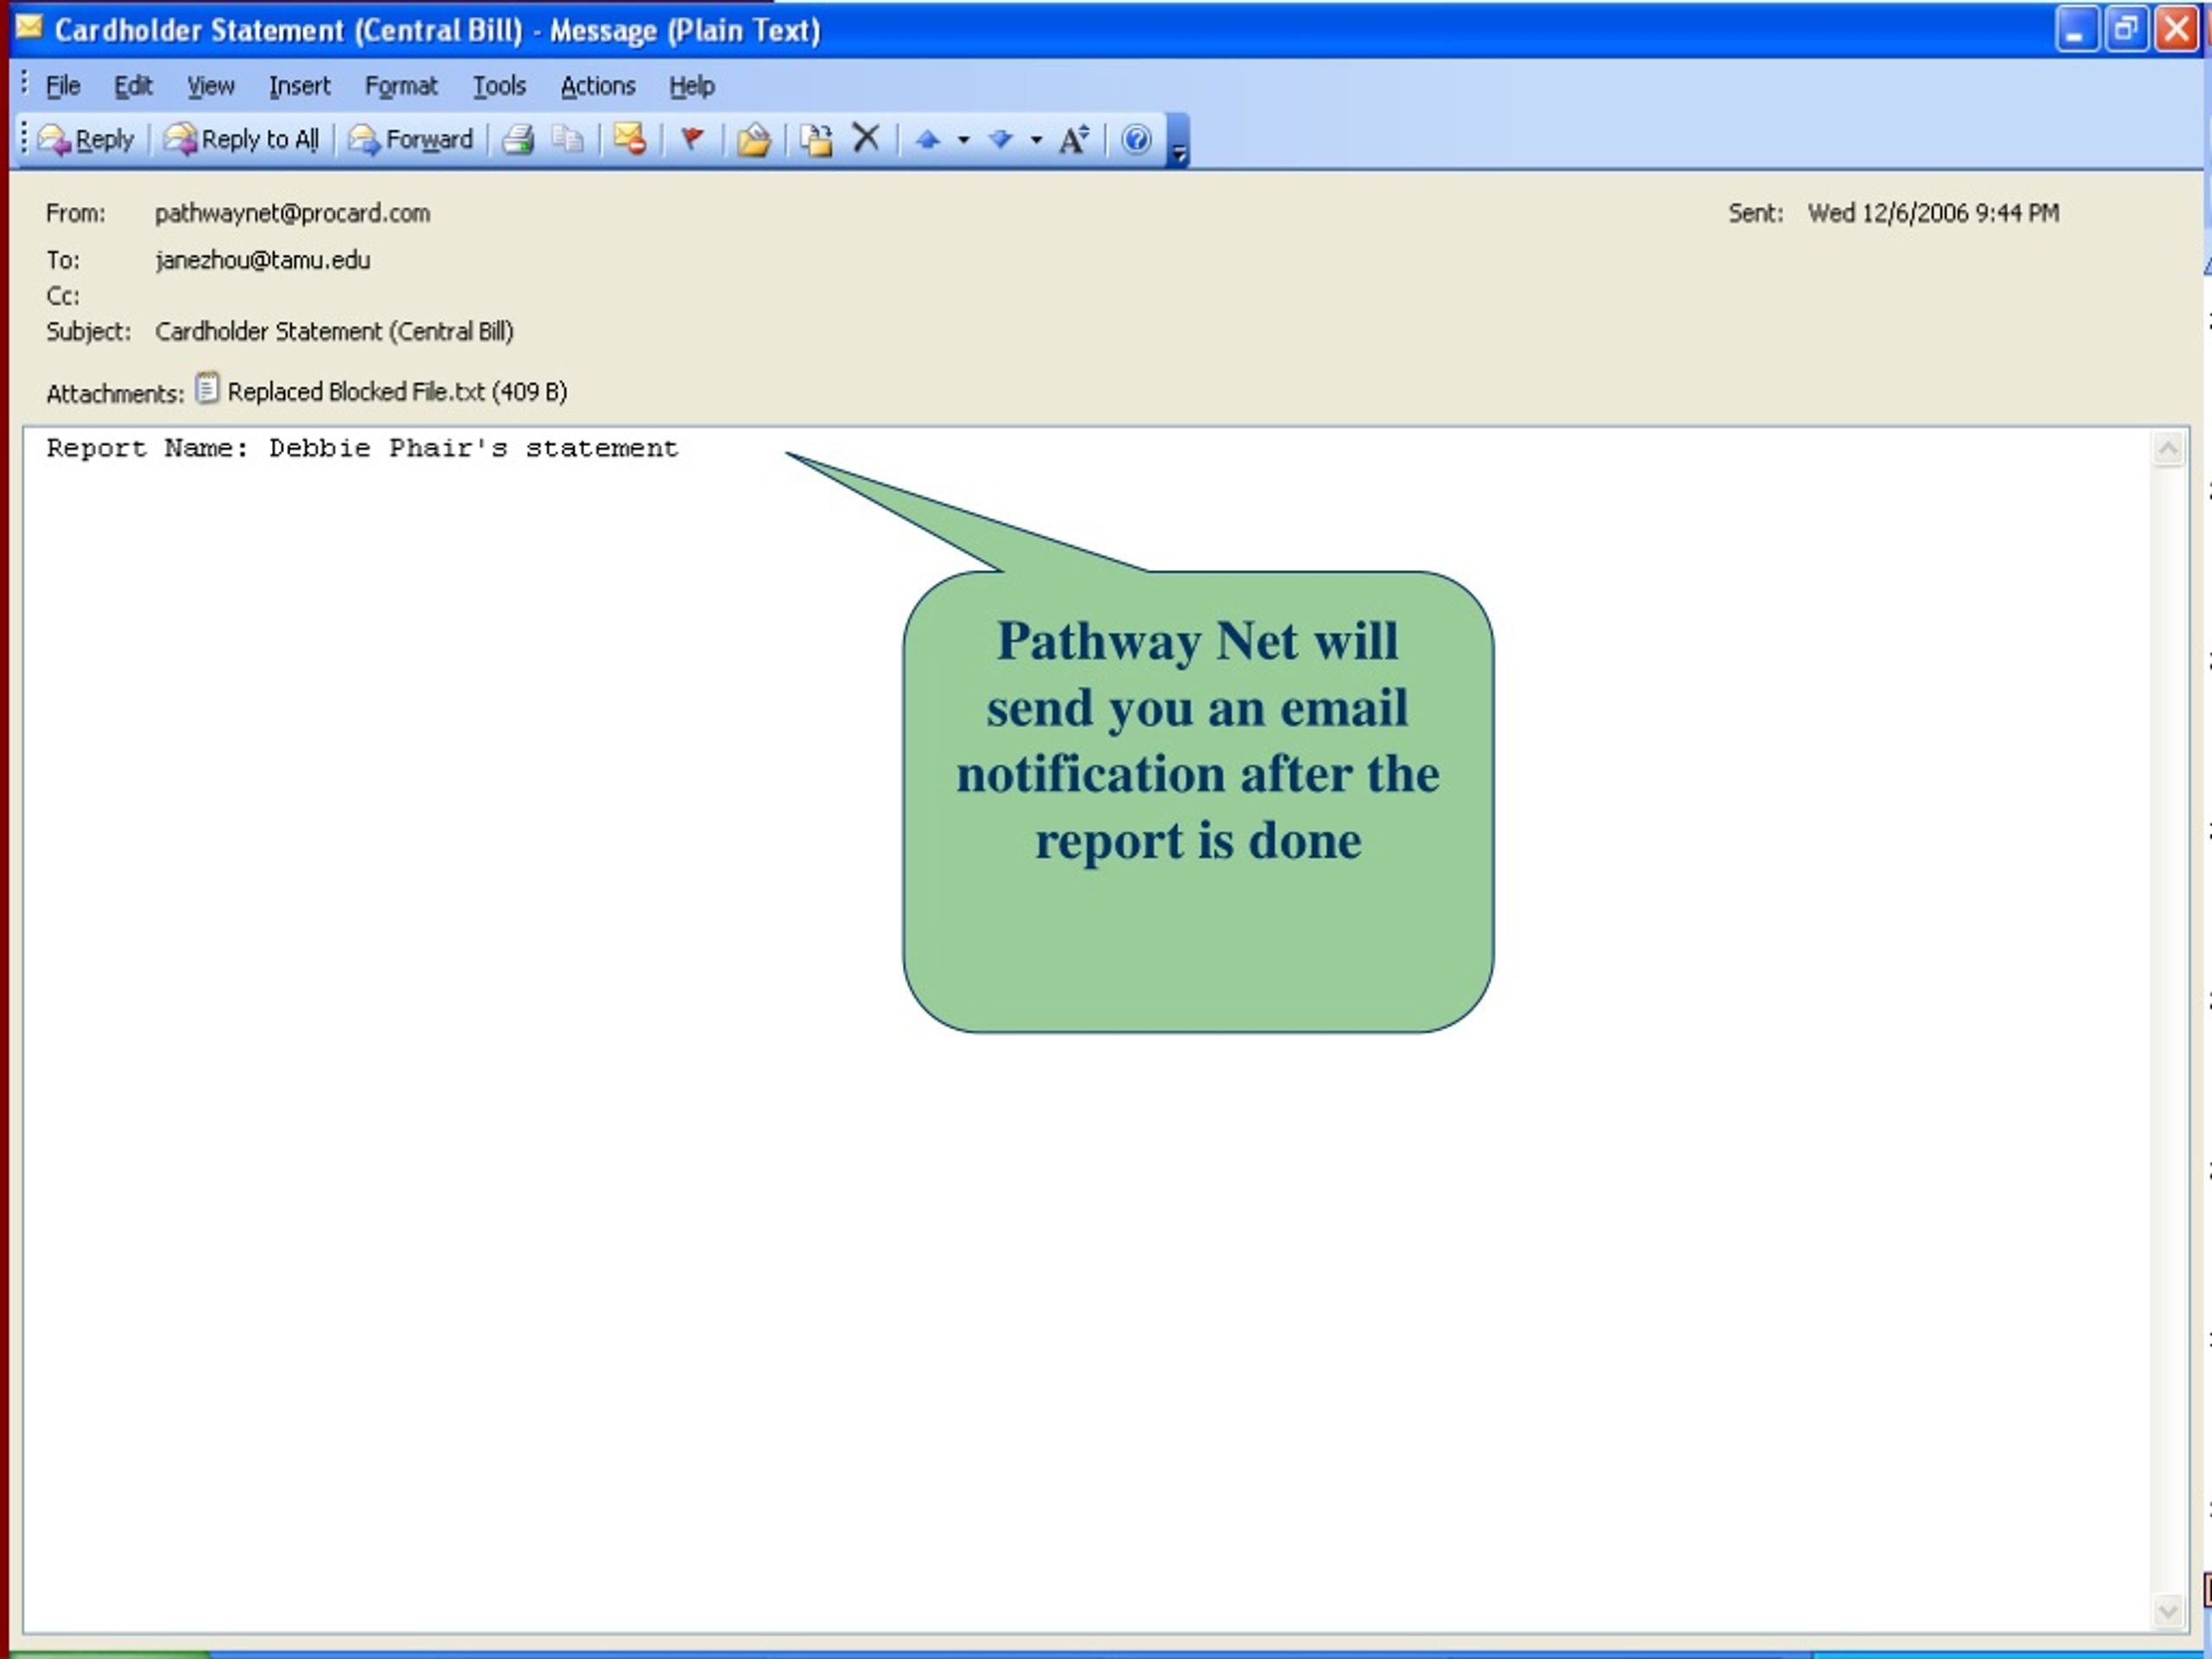Open the Edit menu

133,86
